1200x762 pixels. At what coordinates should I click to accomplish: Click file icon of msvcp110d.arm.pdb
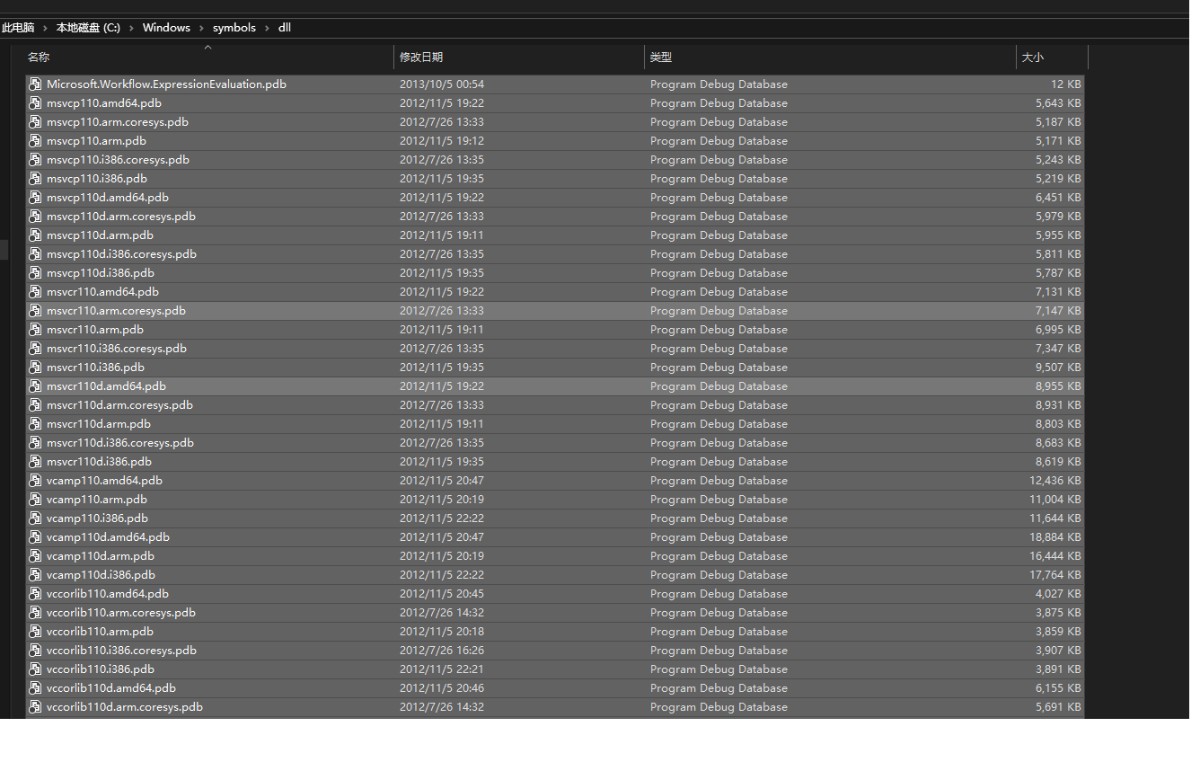point(35,235)
